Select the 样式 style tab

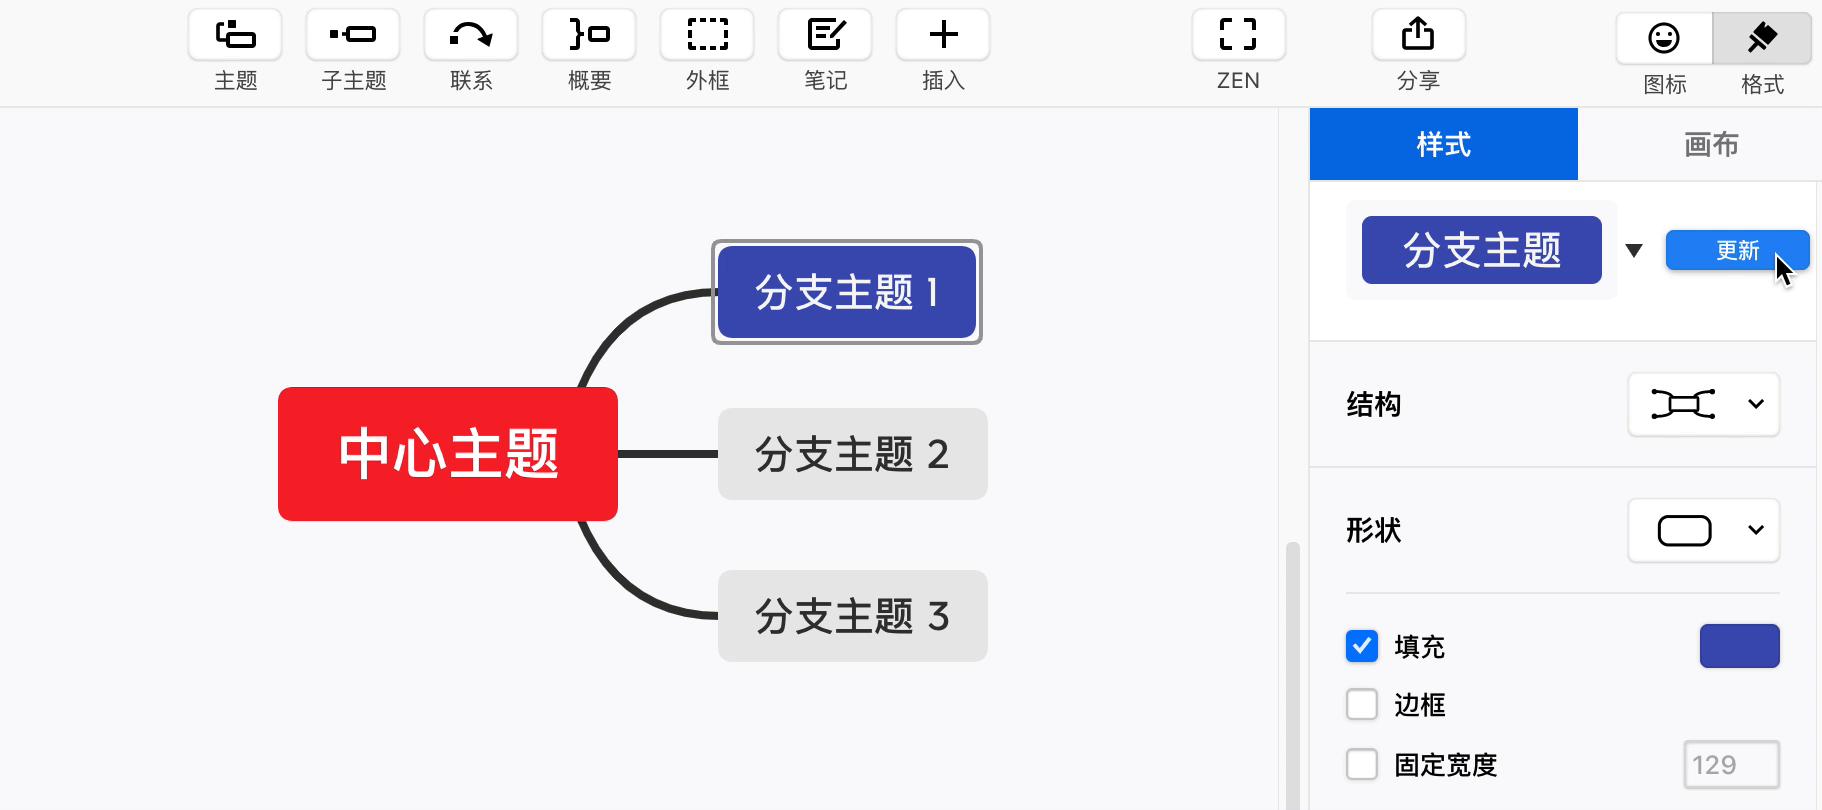pyautogui.click(x=1443, y=145)
